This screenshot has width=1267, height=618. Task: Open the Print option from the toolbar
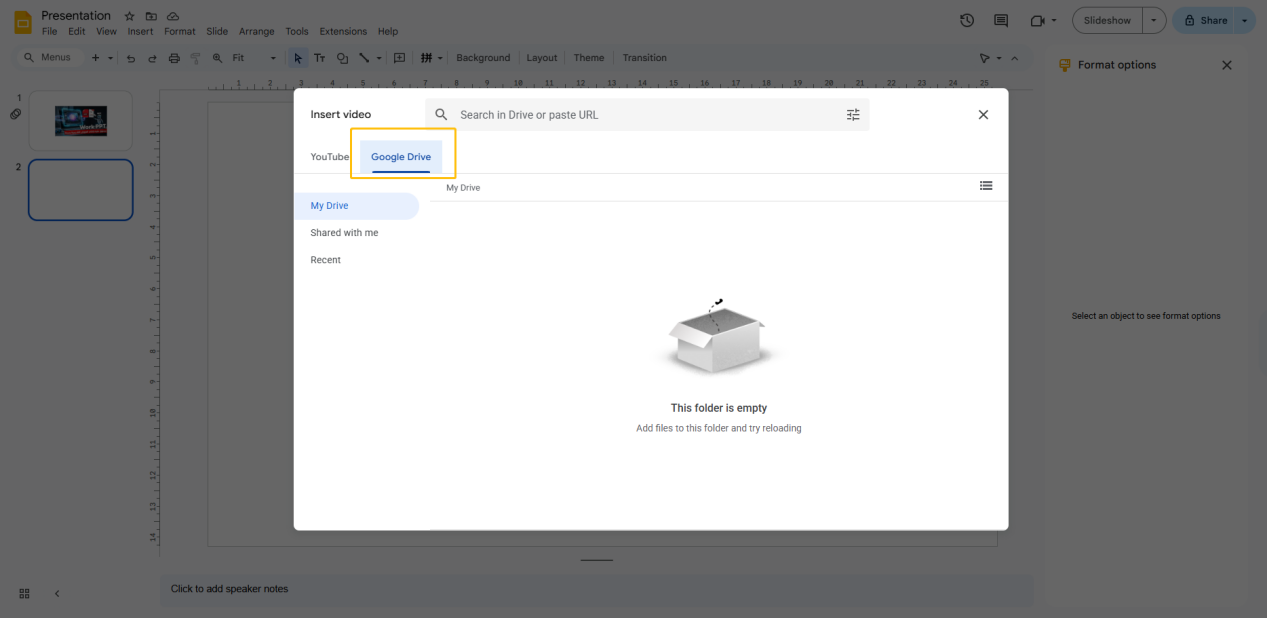[x=174, y=57]
